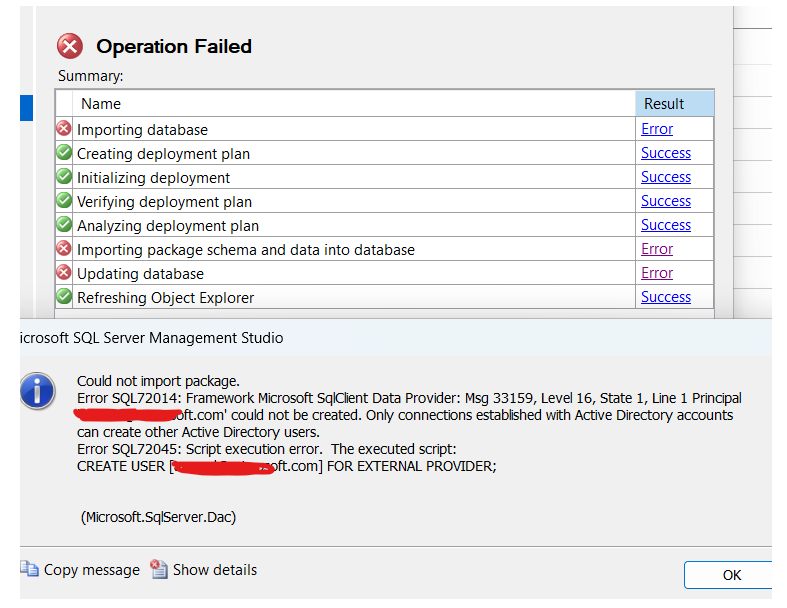Click error icon beside Importing database
The height and width of the screenshot is (608, 787).
click(64, 129)
